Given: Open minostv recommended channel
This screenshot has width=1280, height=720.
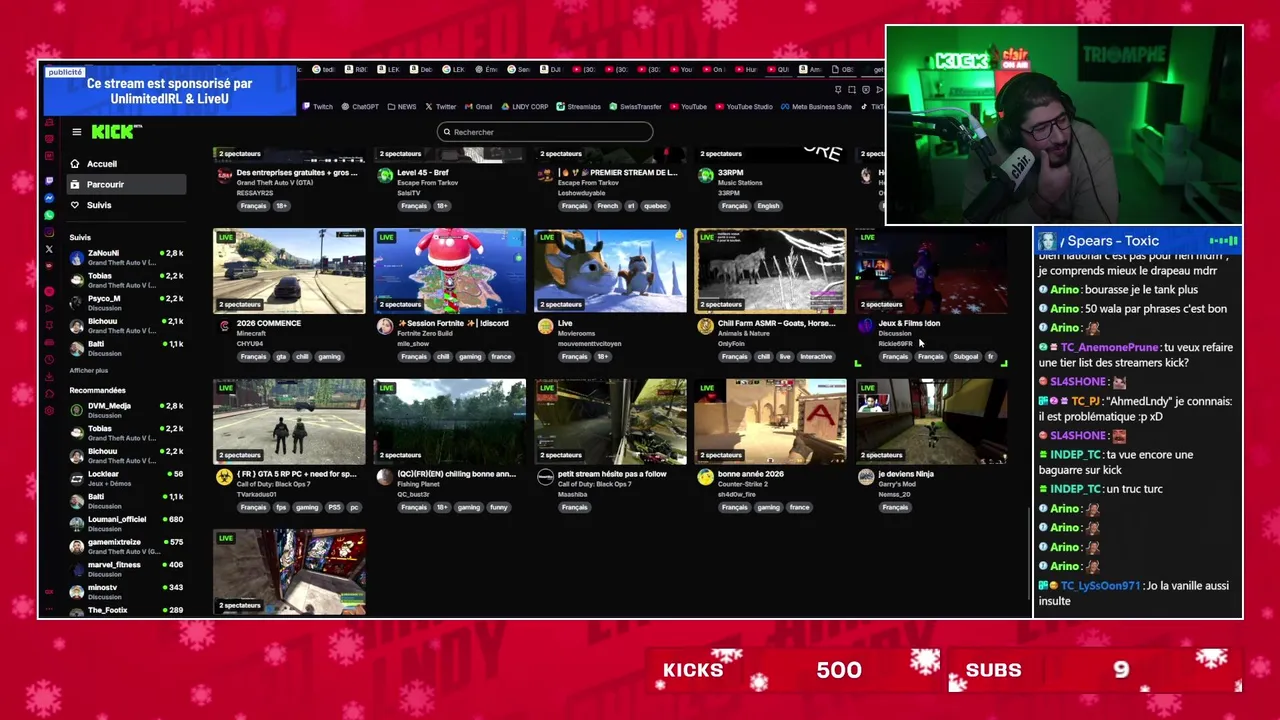Looking at the screenshot, I should 126,591.
